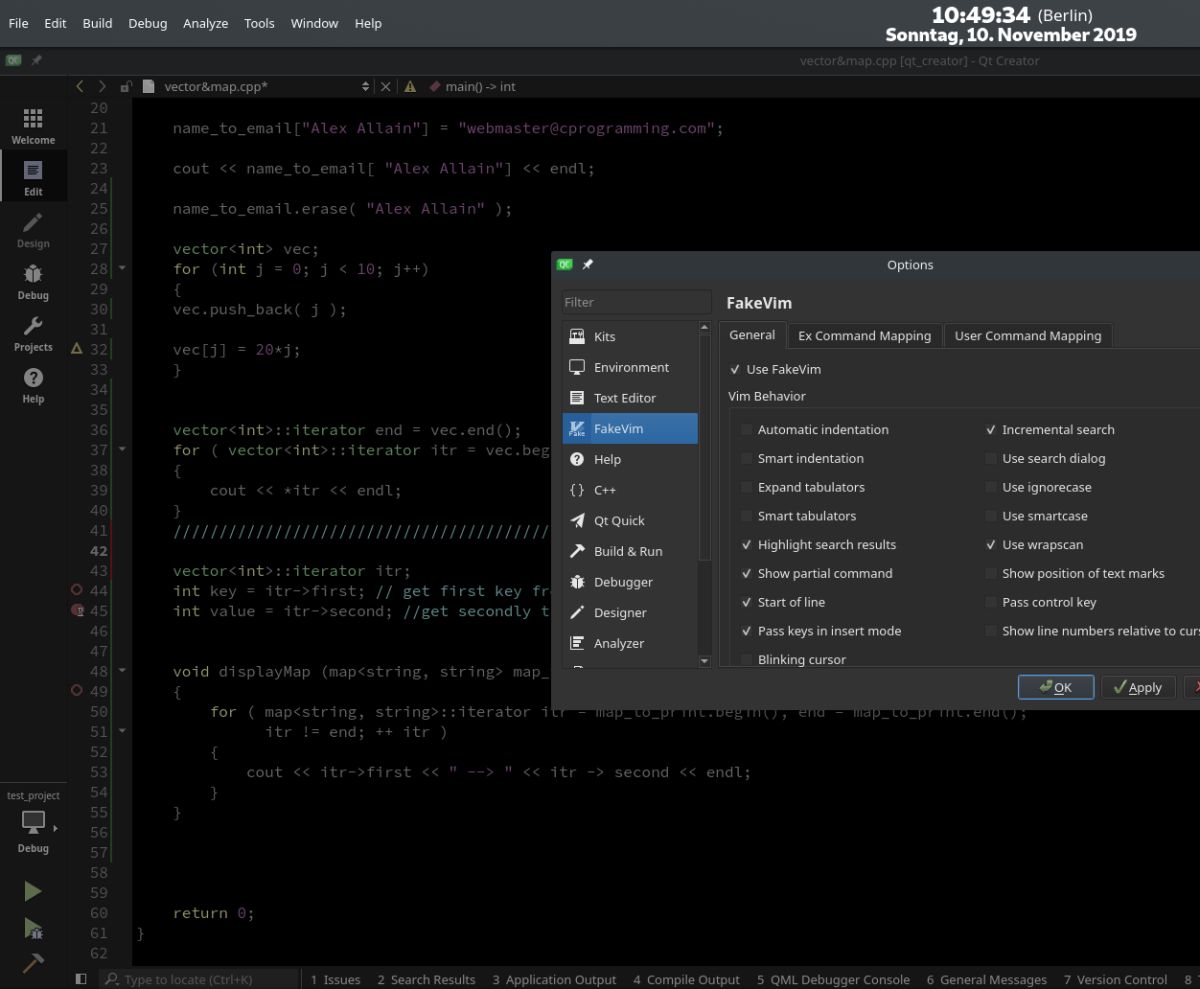Open Projects mode wrench icon
1200x989 pixels.
33,334
